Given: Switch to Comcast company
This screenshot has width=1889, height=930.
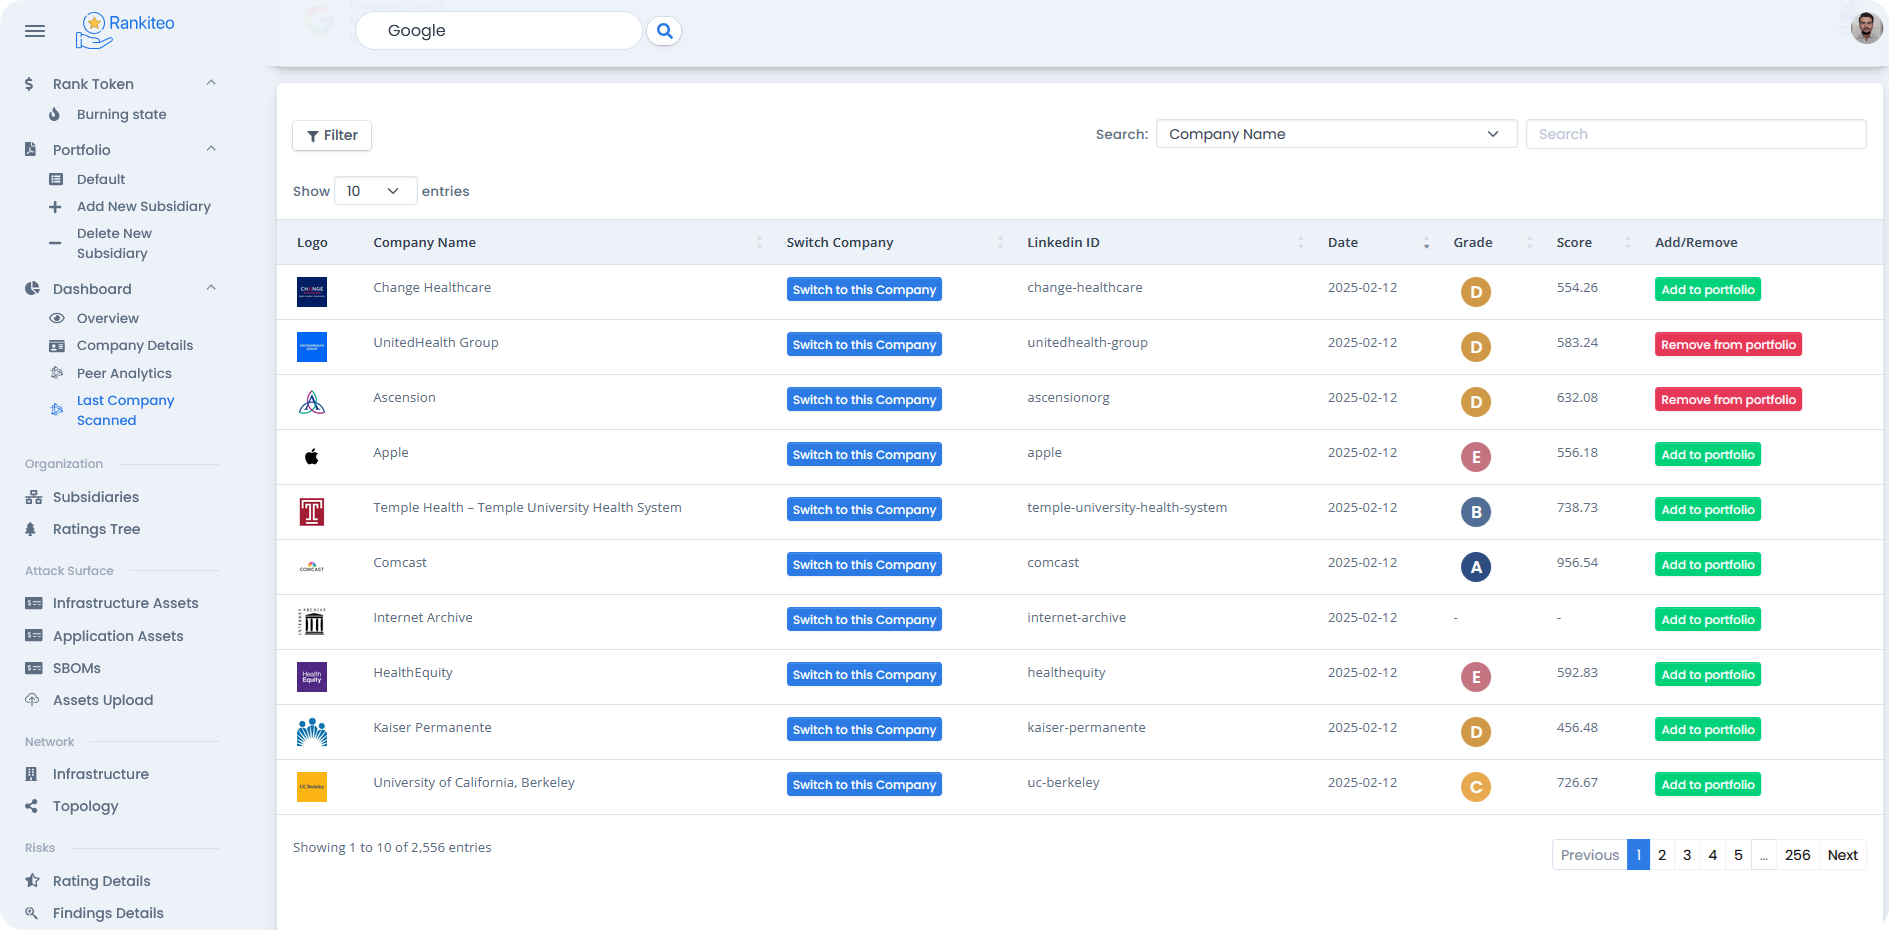Looking at the screenshot, I should point(864,565).
